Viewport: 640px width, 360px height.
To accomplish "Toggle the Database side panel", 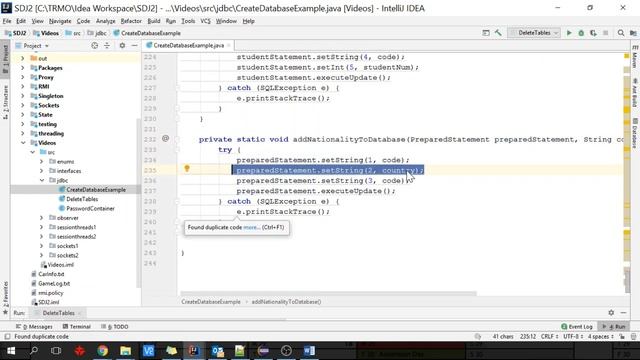I will 635,133.
